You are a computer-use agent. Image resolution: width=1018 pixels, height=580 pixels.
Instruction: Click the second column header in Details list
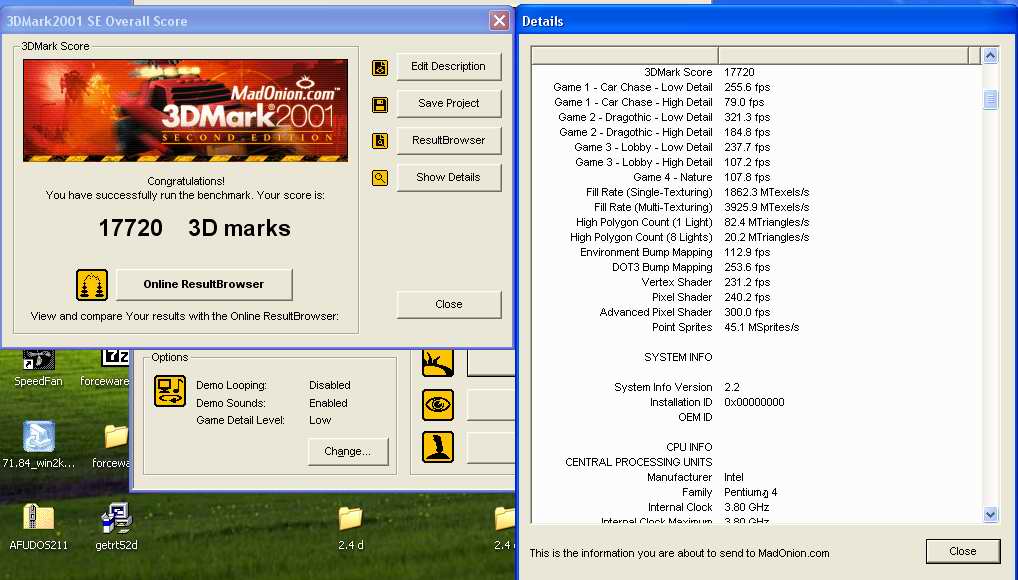(843, 55)
